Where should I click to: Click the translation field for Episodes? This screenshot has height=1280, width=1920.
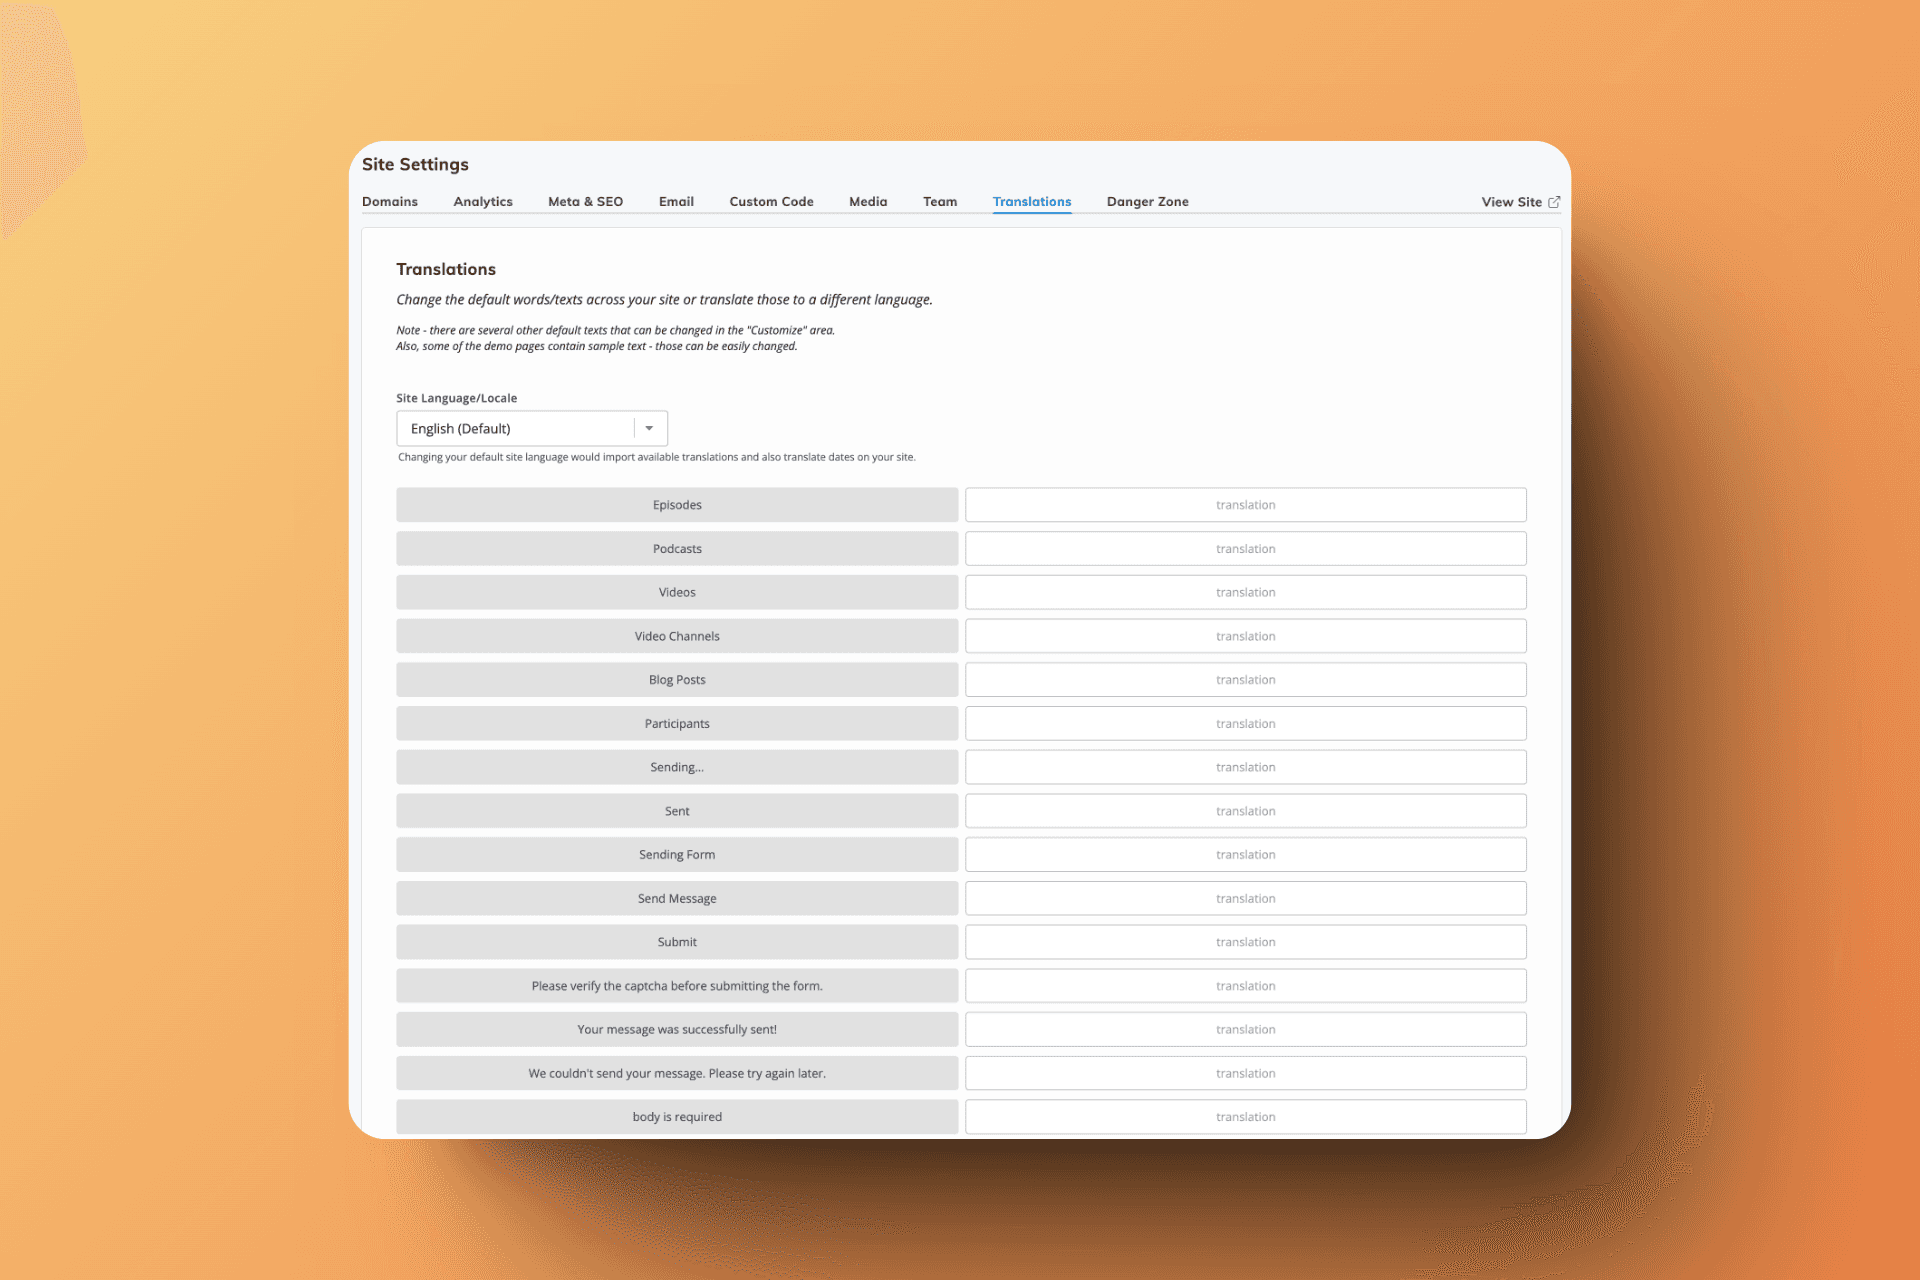[x=1245, y=504]
